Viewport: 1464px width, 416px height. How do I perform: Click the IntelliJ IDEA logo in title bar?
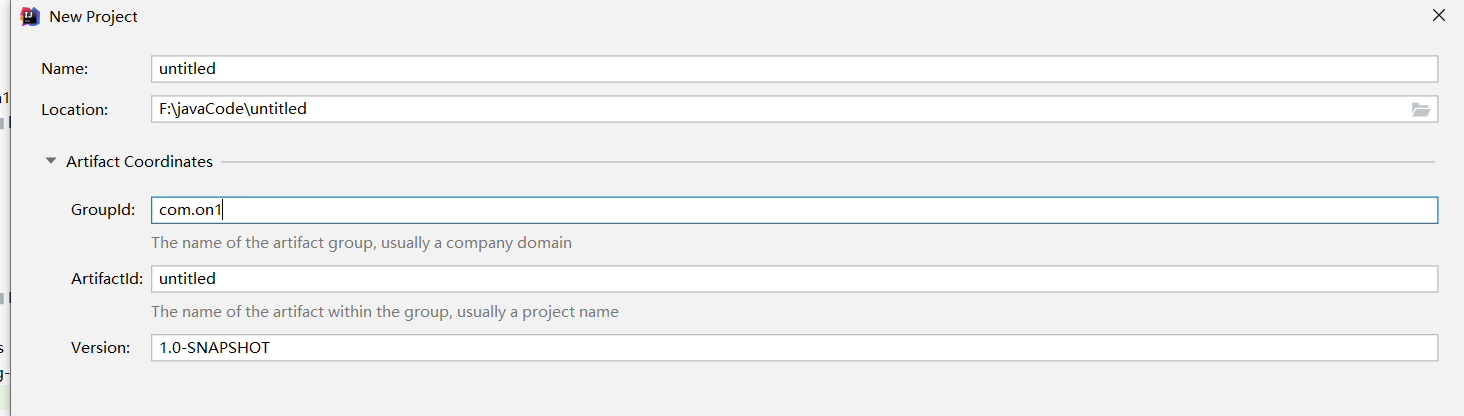click(x=30, y=16)
